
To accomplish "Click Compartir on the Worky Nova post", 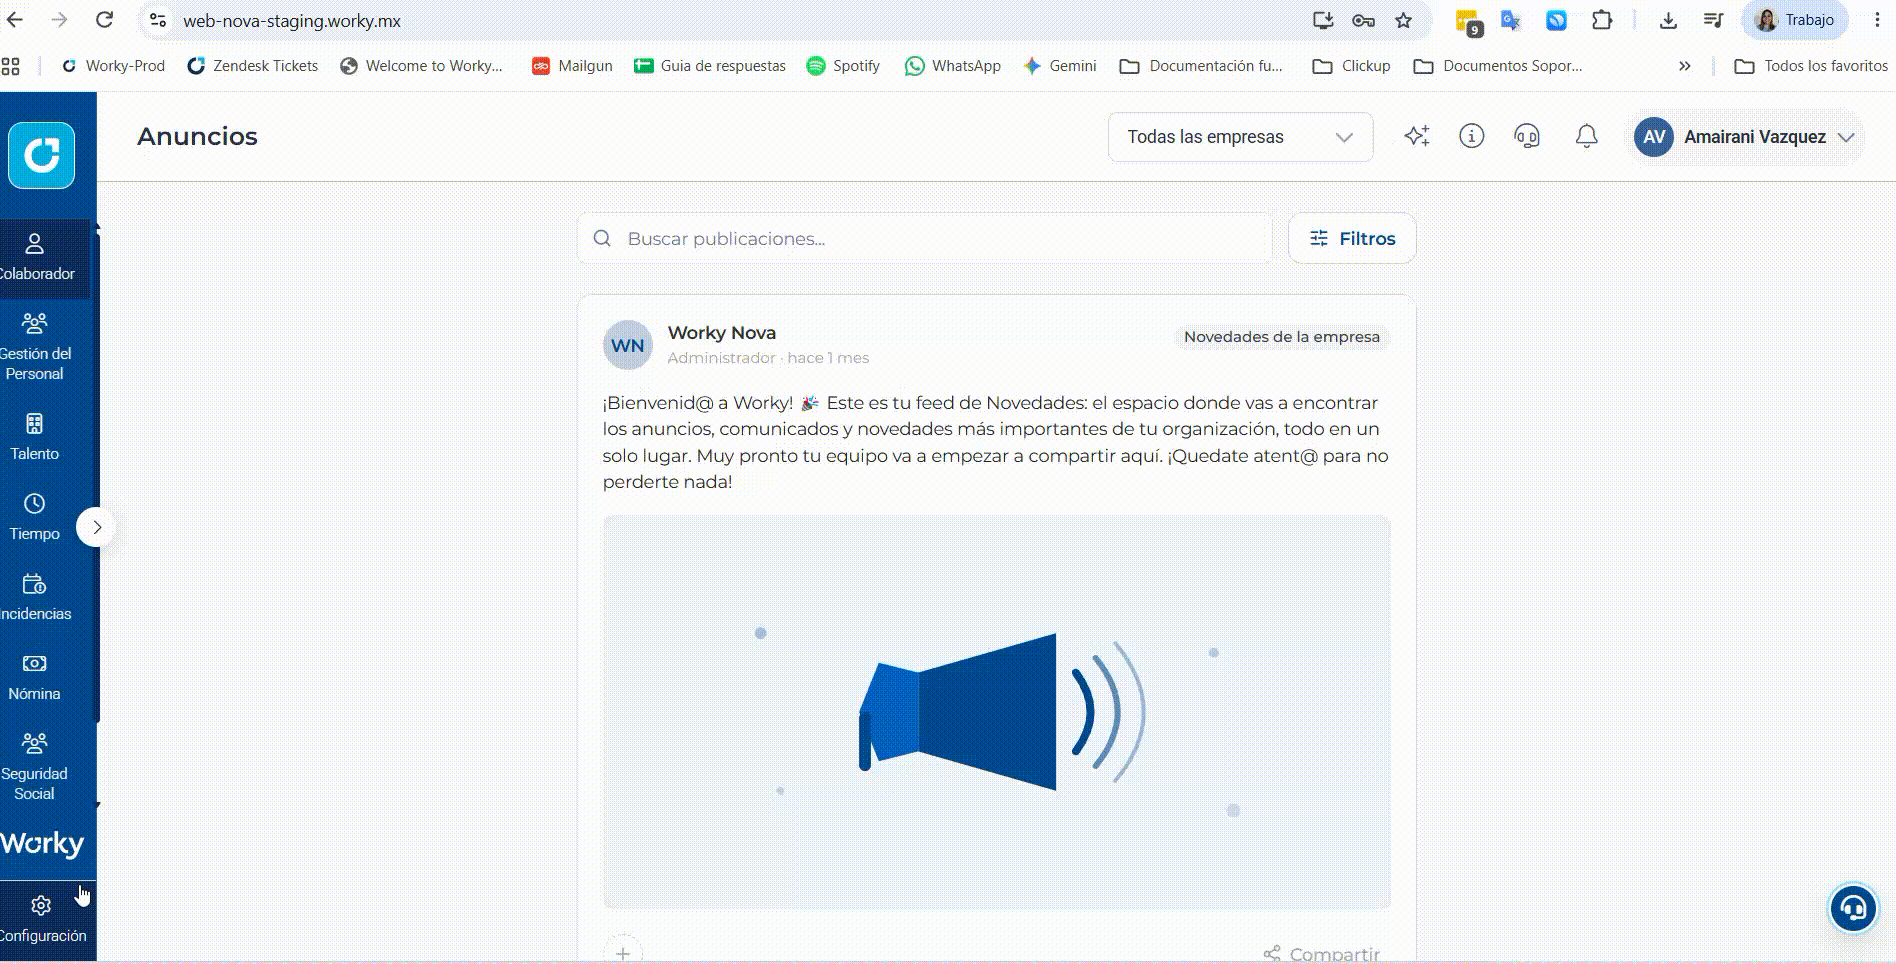I will tap(1322, 954).
